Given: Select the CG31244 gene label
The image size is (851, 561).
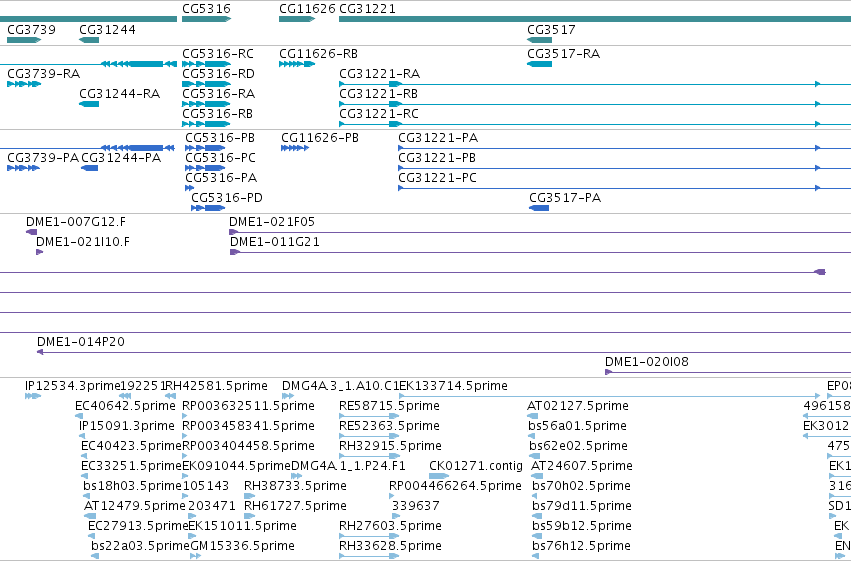Looking at the screenshot, I should (x=107, y=29).
